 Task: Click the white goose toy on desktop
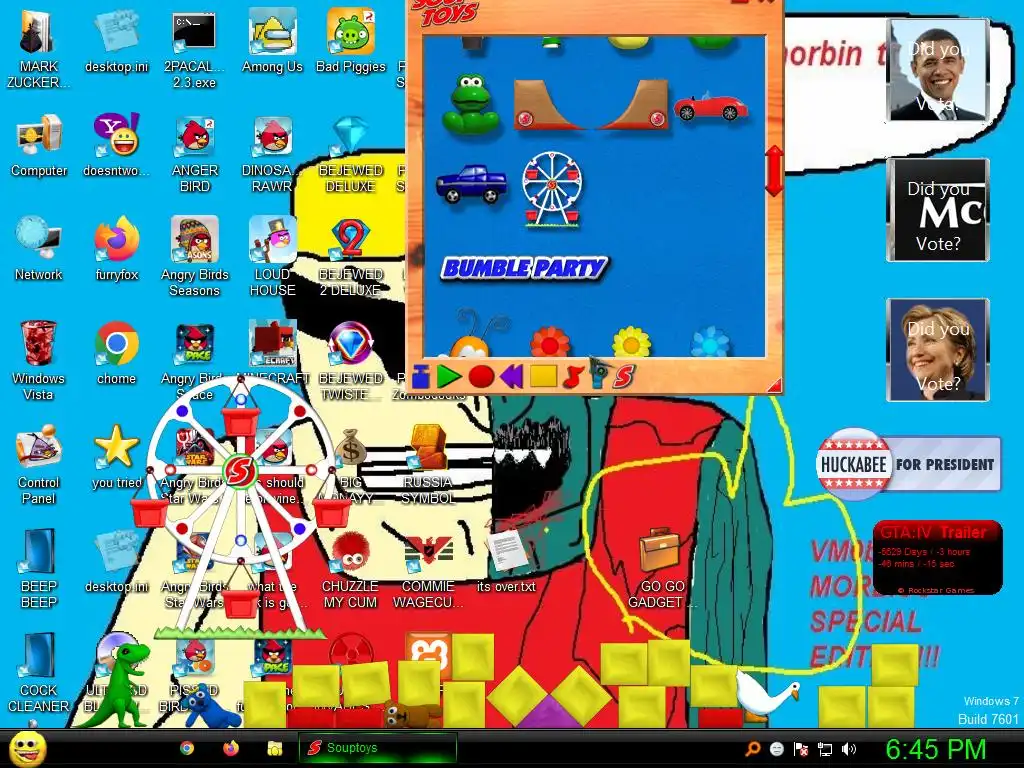[x=767, y=694]
